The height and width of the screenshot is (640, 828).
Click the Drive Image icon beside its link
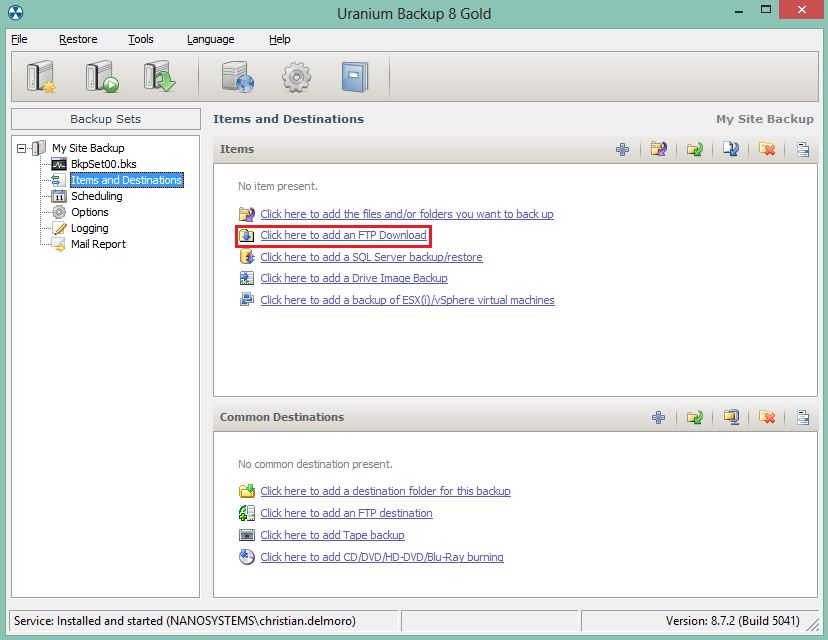(247, 278)
